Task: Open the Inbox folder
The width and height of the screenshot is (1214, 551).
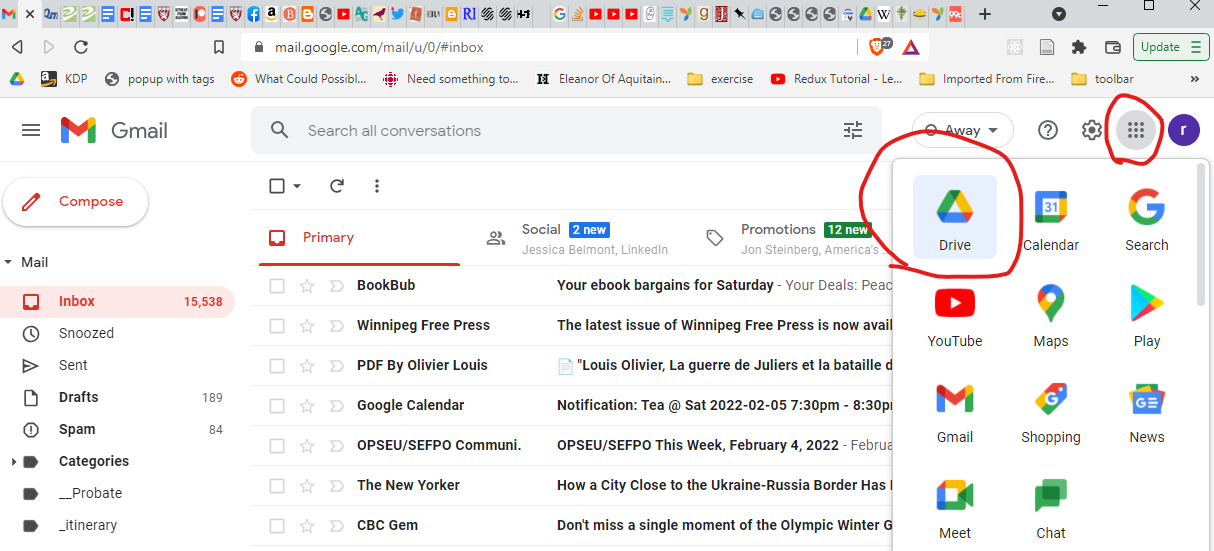Action: pyautogui.click(x=117, y=302)
